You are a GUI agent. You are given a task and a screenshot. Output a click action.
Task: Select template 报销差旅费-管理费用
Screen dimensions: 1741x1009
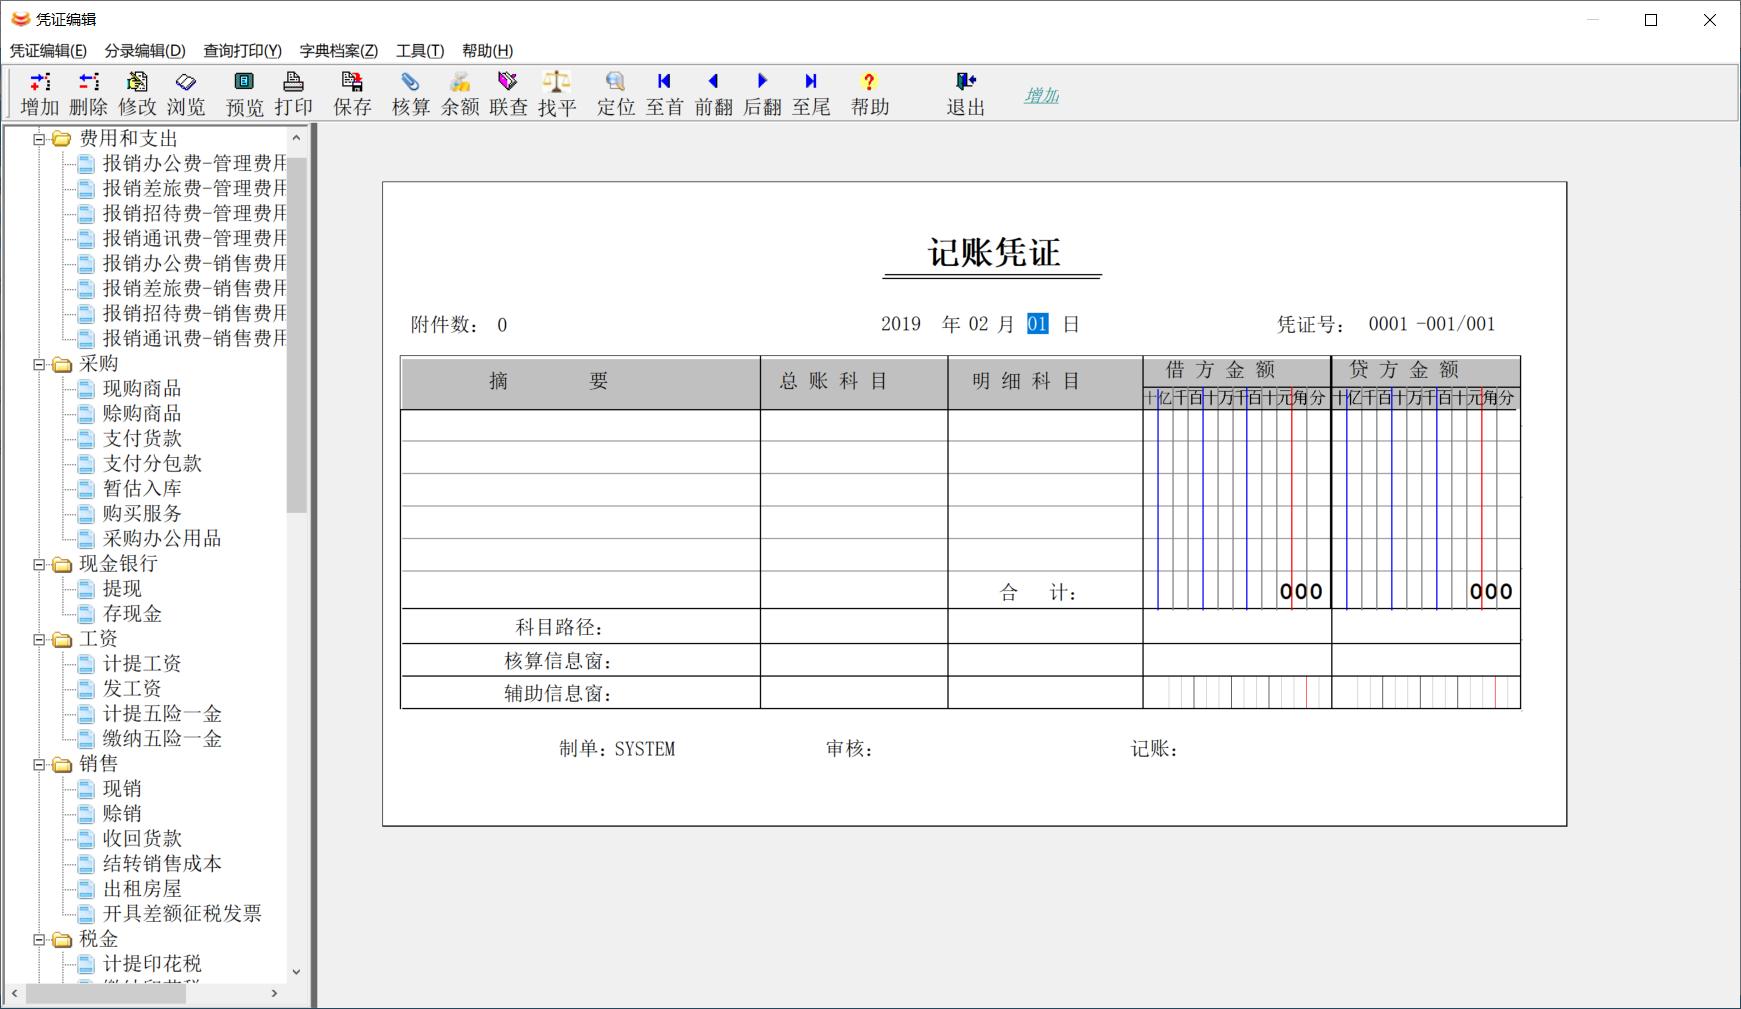(194, 188)
